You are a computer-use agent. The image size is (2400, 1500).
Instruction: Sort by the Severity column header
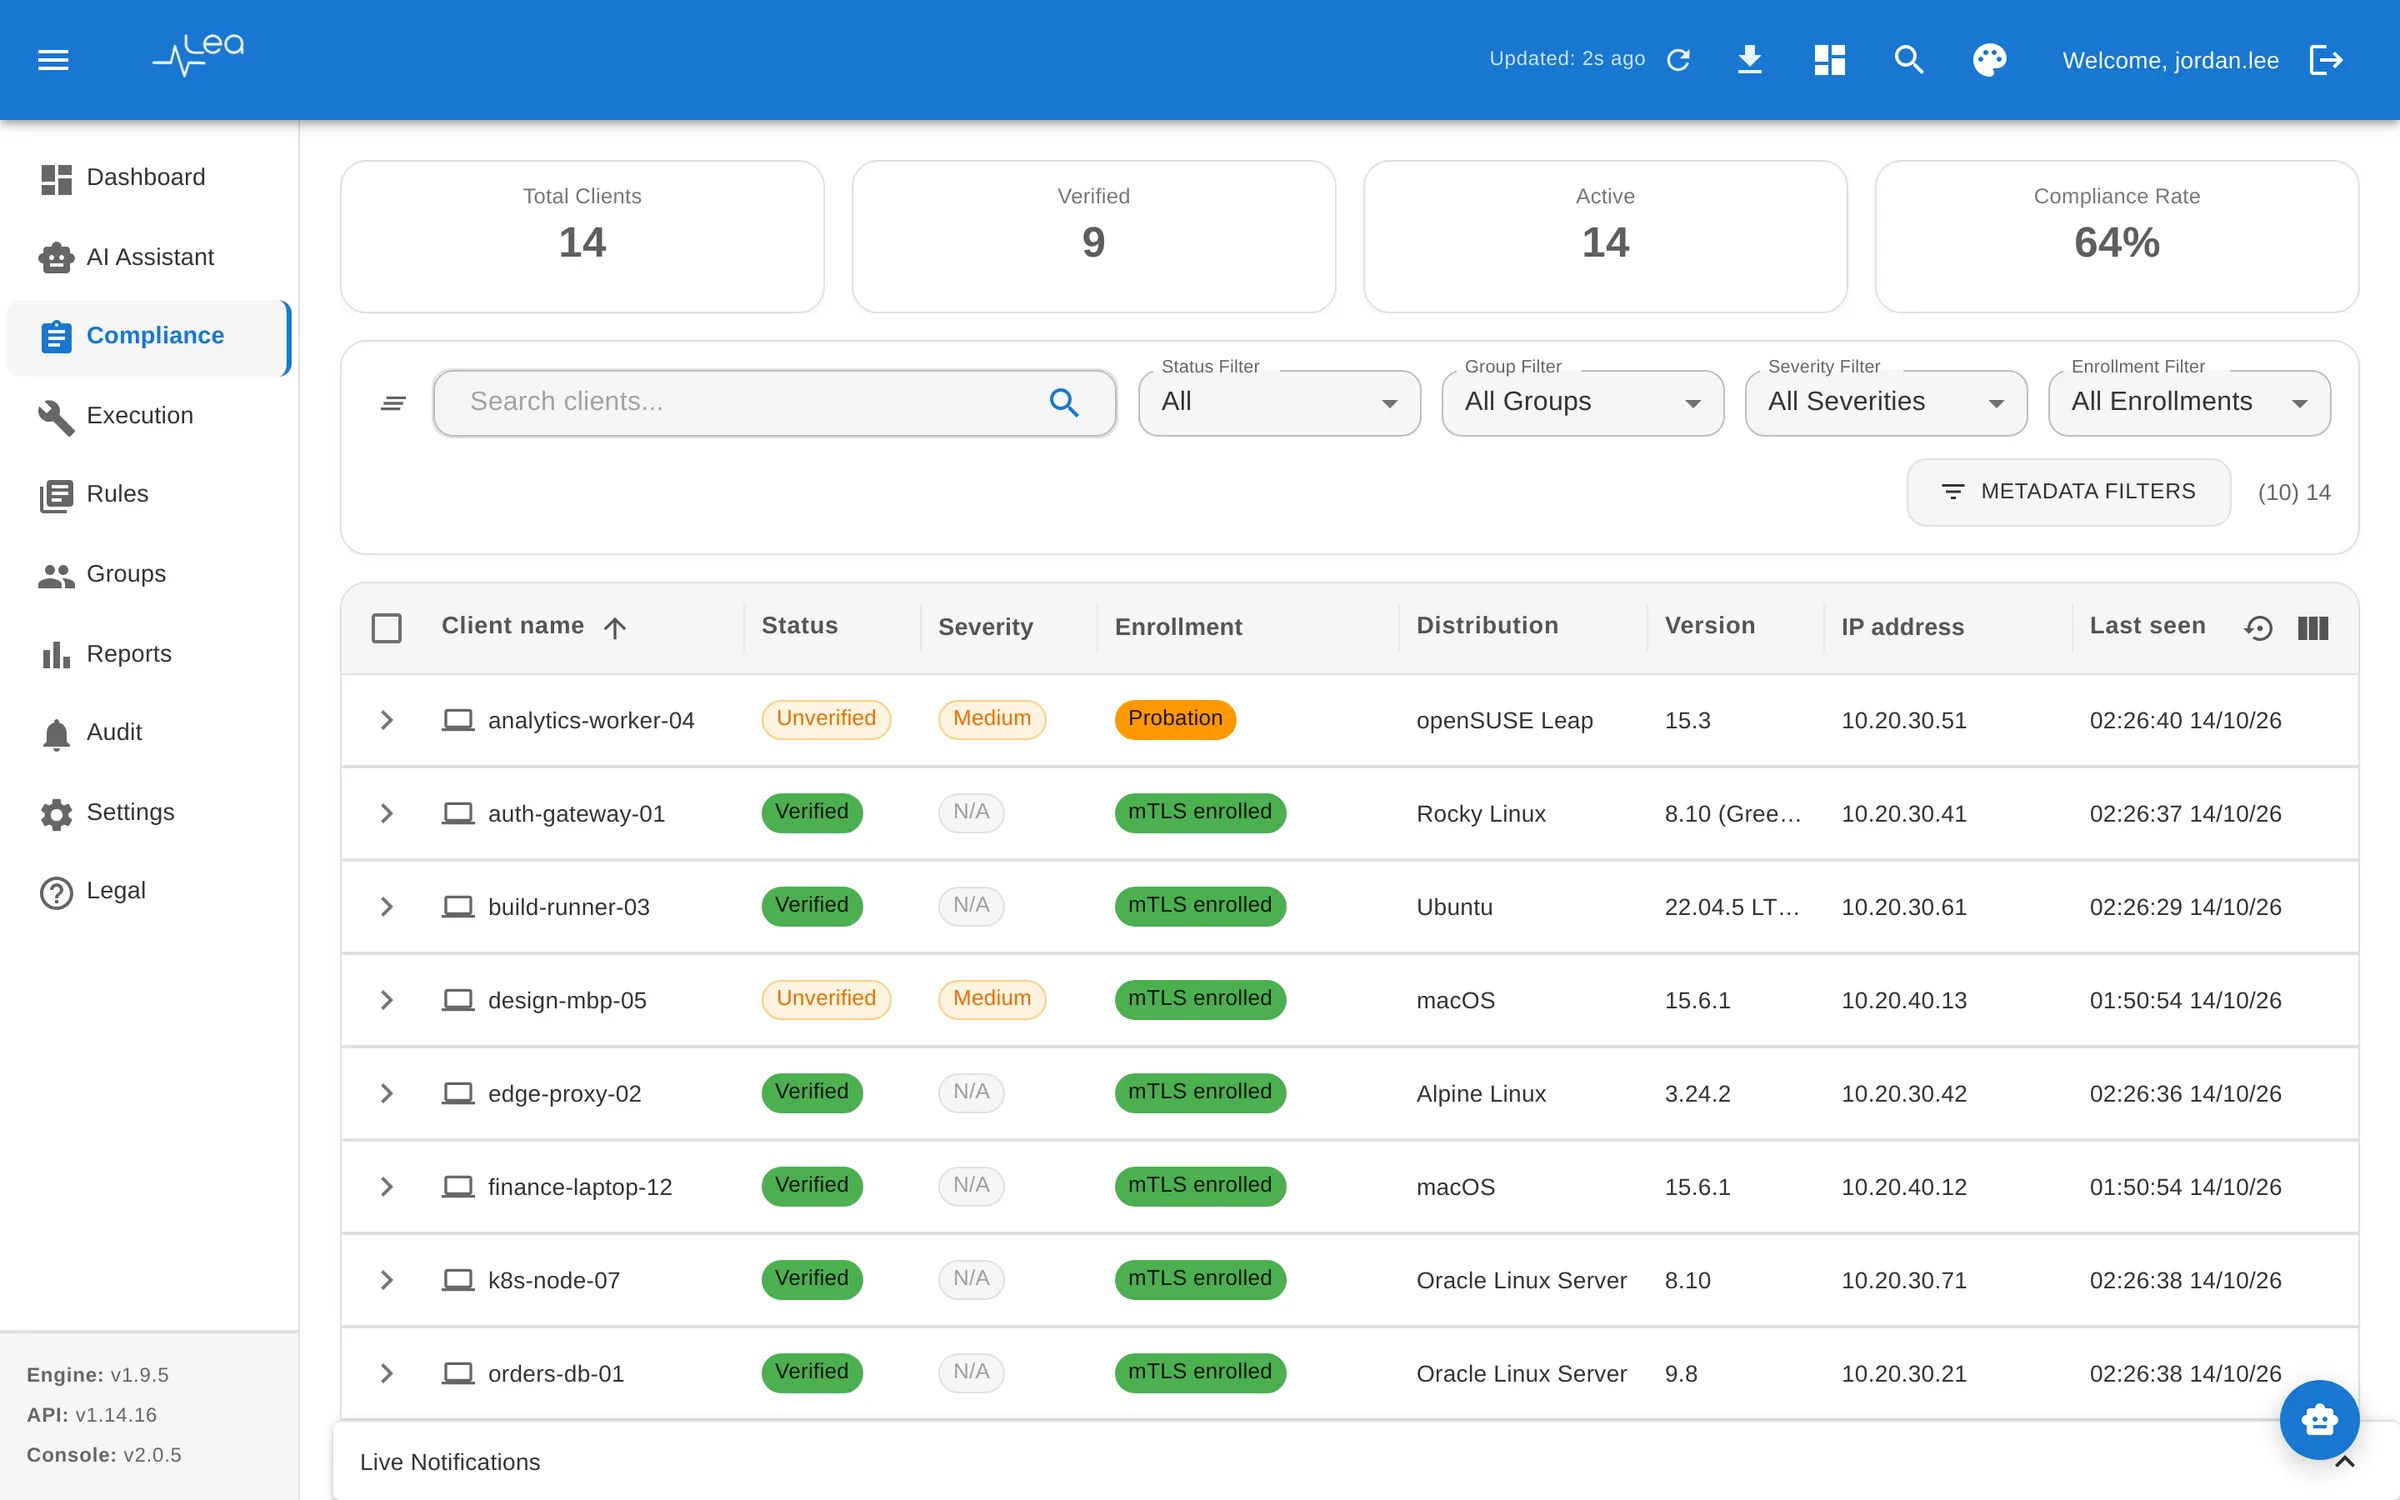point(985,627)
